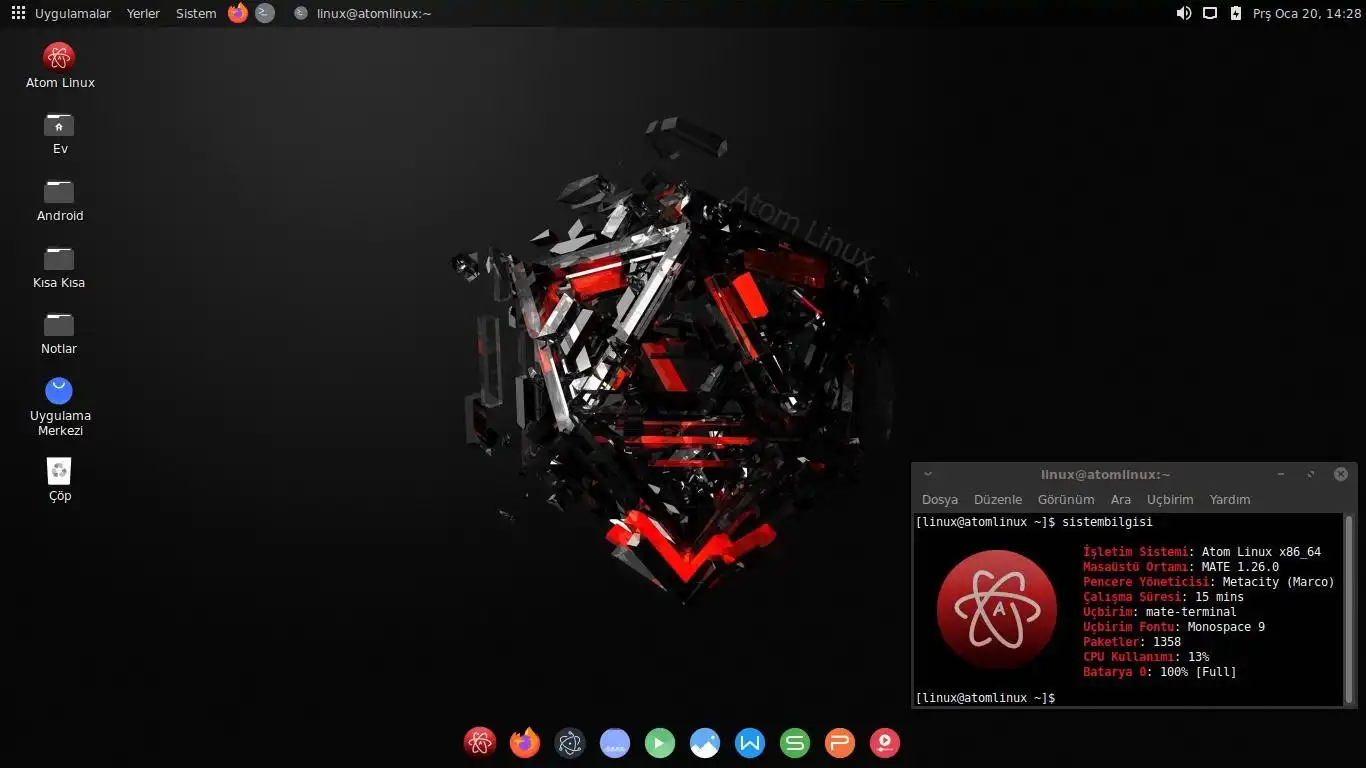Open the Ara menu in terminal

click(x=1121, y=499)
